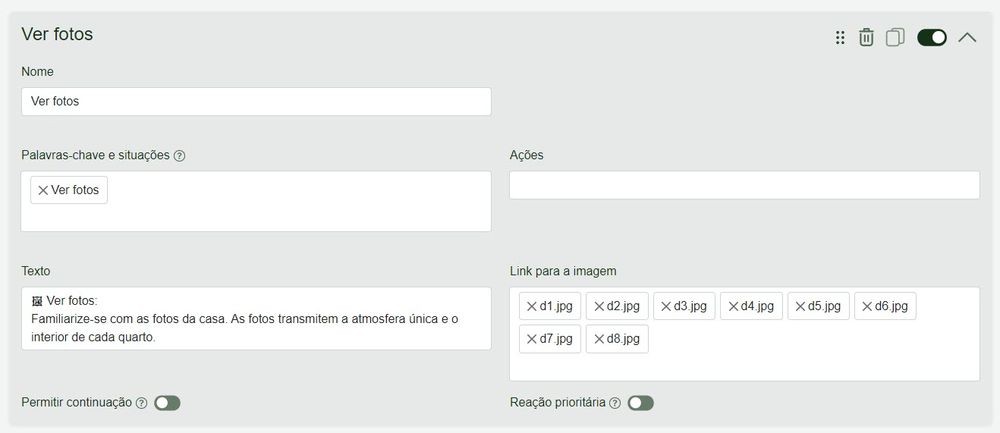Image resolution: width=1000 pixels, height=433 pixels.
Task: Open help icon next to Palavras-chave e situações
Action: 179,156
